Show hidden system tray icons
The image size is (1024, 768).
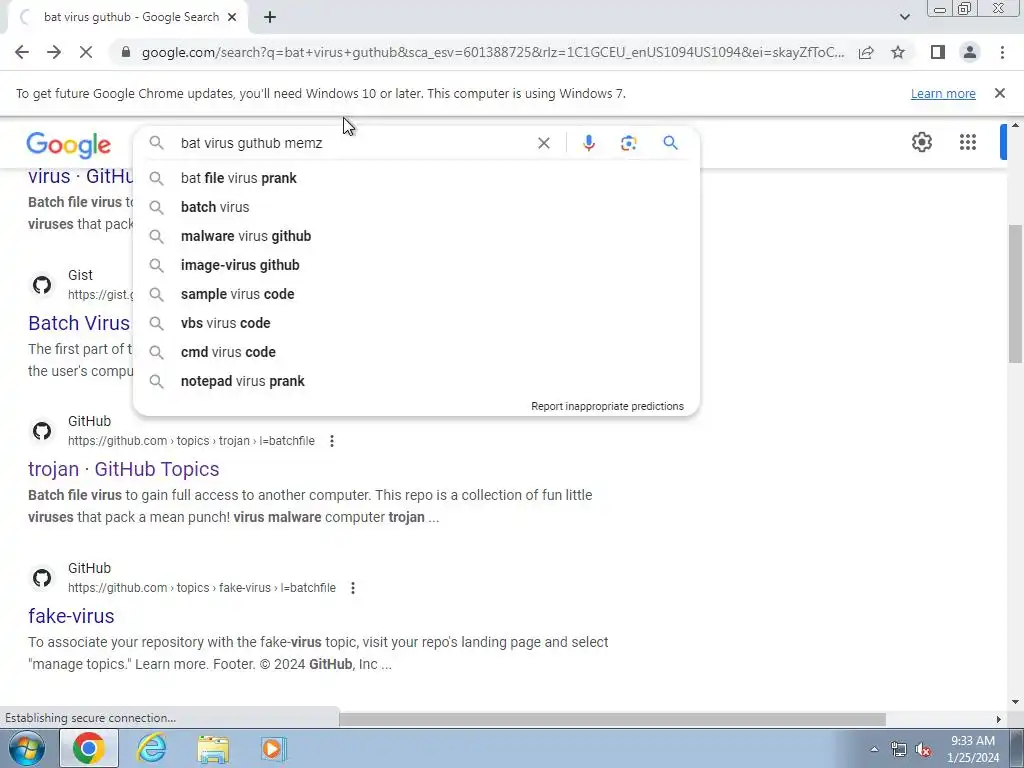tap(874, 749)
